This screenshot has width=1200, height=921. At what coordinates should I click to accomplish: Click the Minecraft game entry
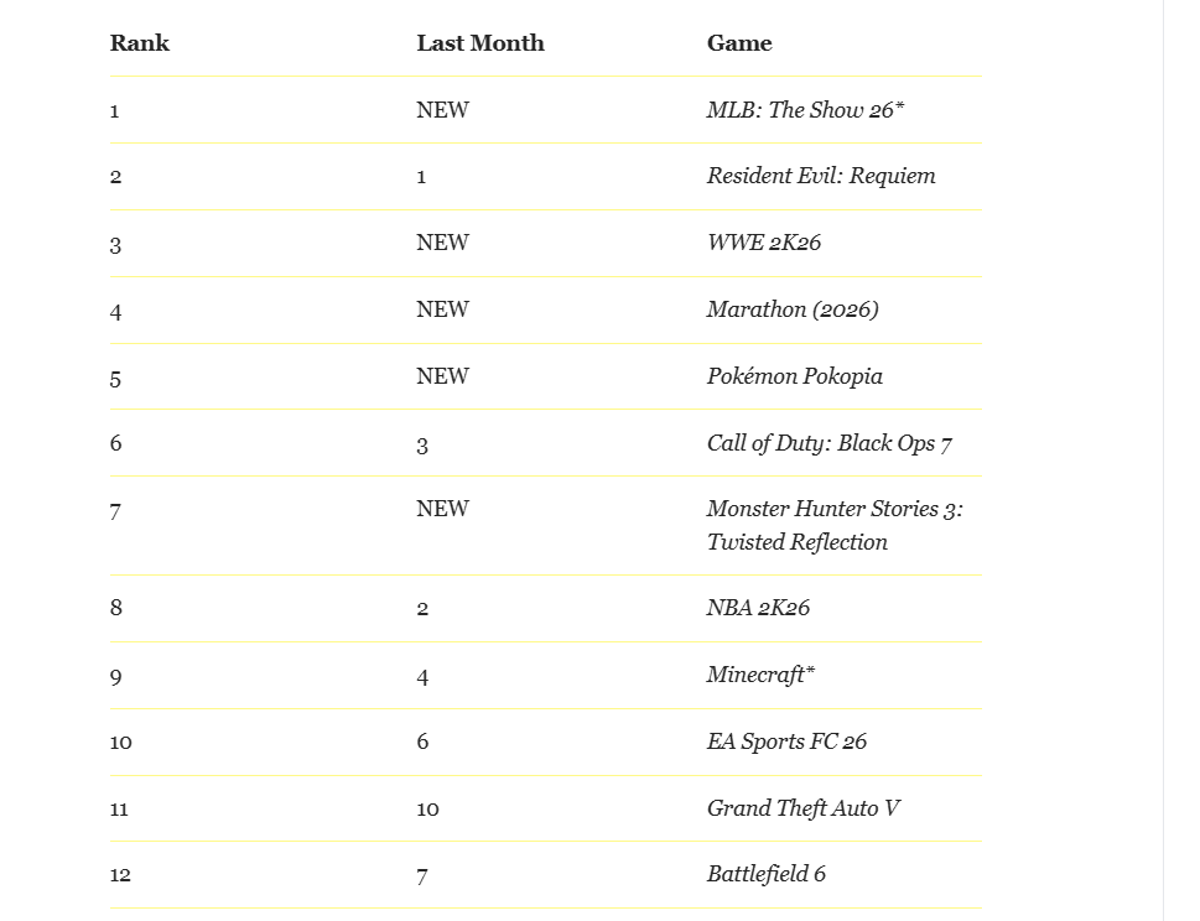[x=760, y=675]
